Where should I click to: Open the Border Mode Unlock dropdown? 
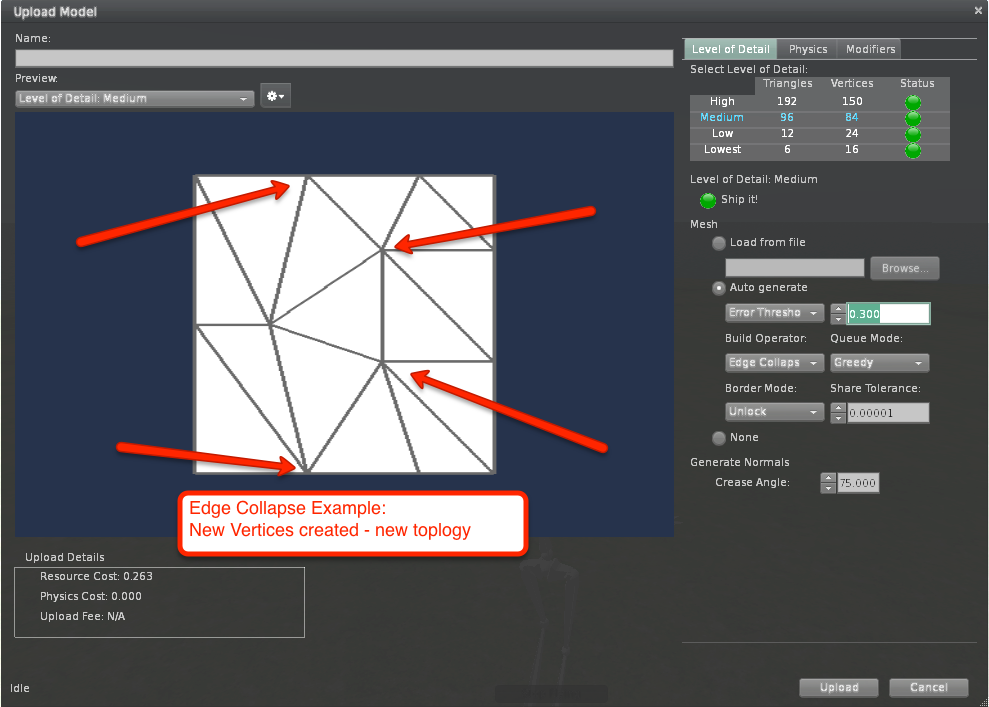(774, 412)
